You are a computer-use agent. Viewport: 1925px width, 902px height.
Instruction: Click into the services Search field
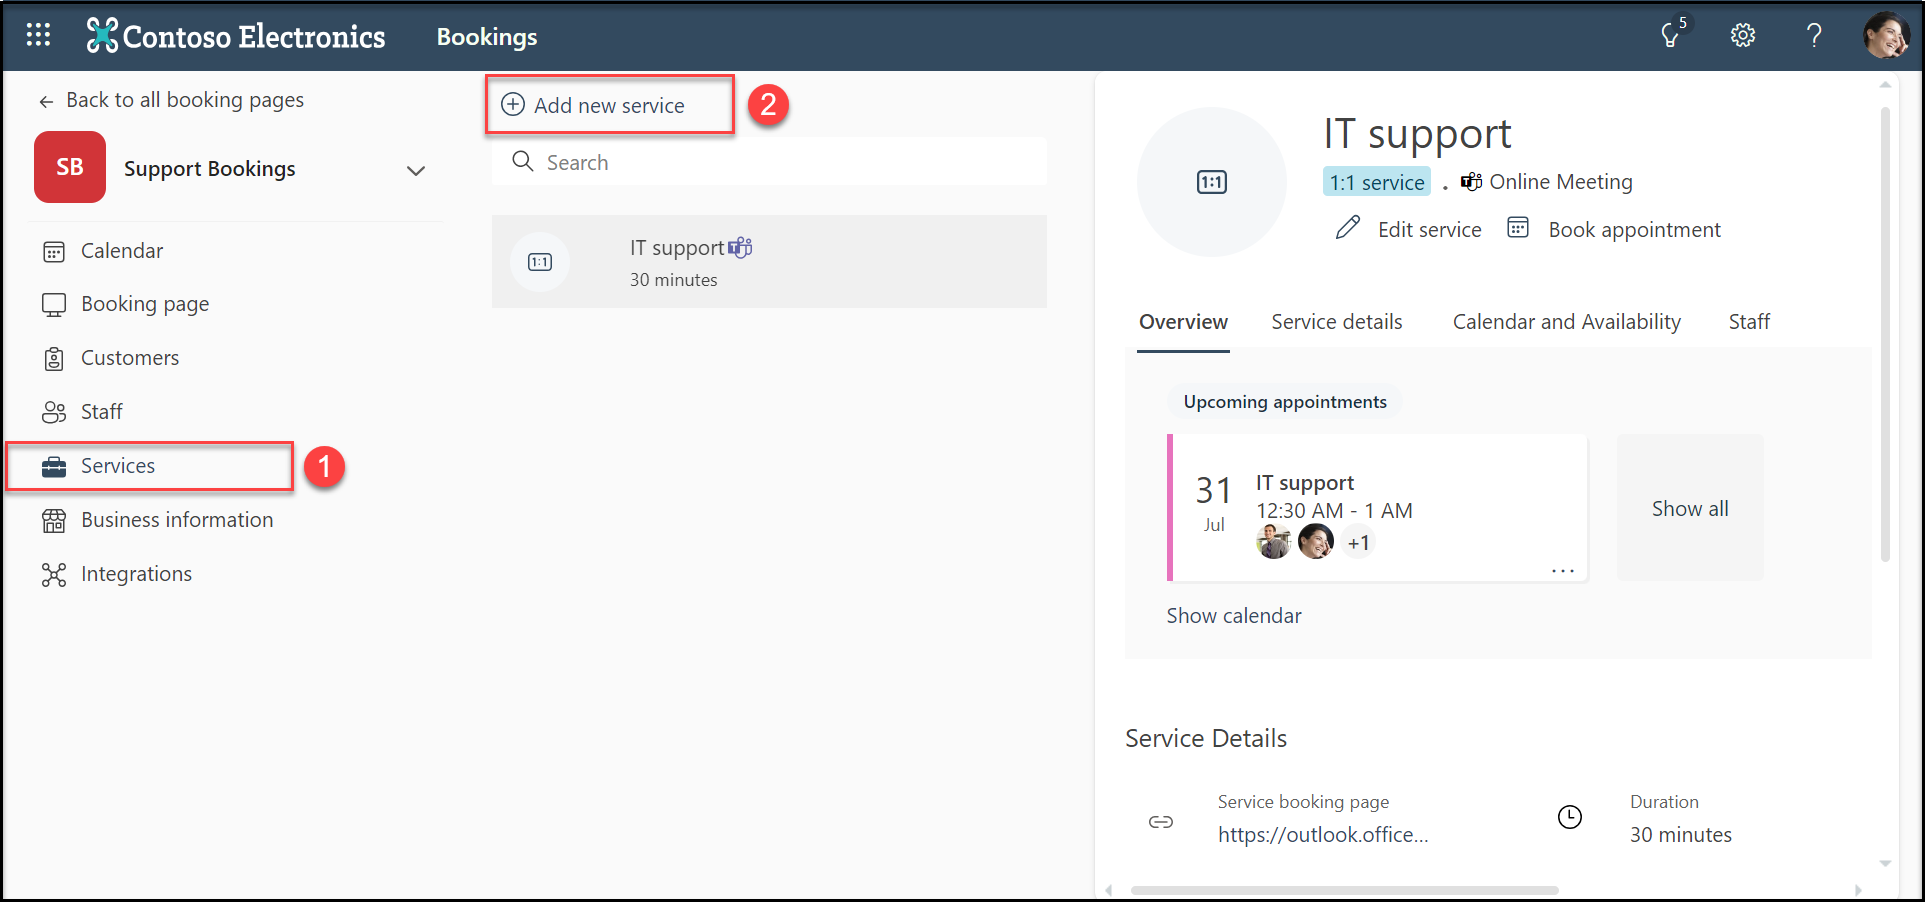pos(780,162)
